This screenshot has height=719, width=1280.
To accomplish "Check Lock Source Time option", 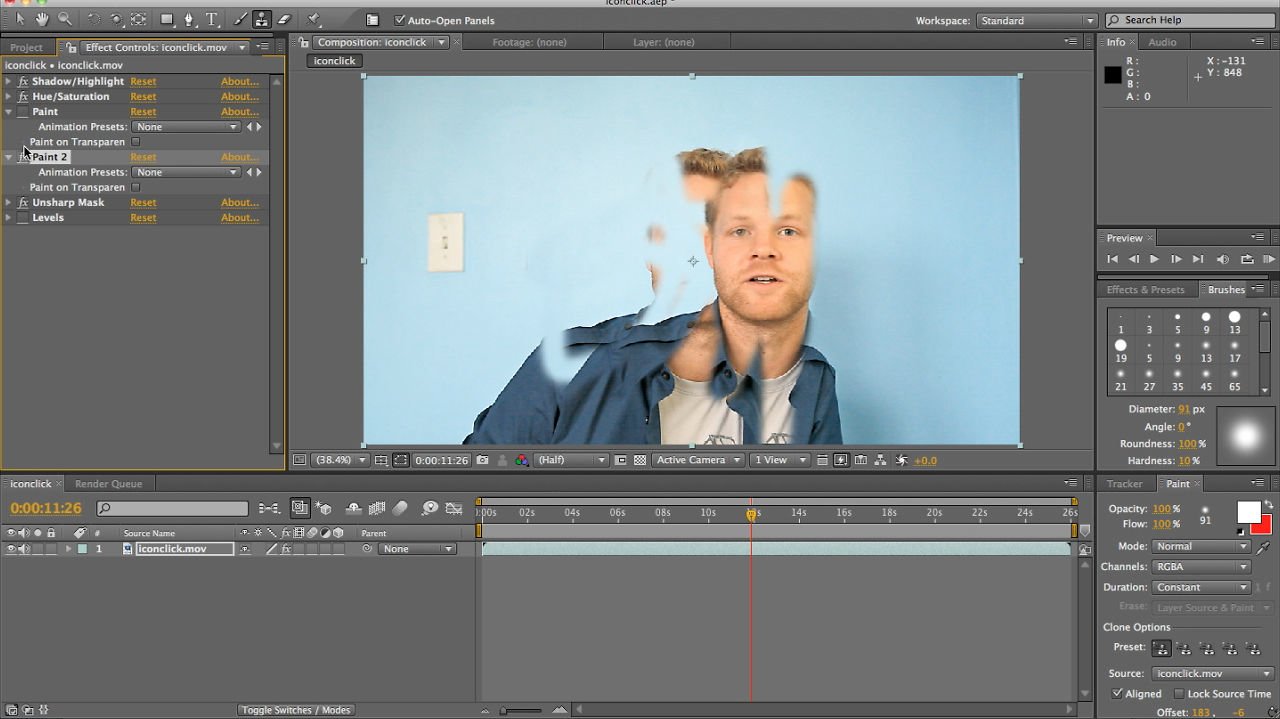I will 1179,693.
